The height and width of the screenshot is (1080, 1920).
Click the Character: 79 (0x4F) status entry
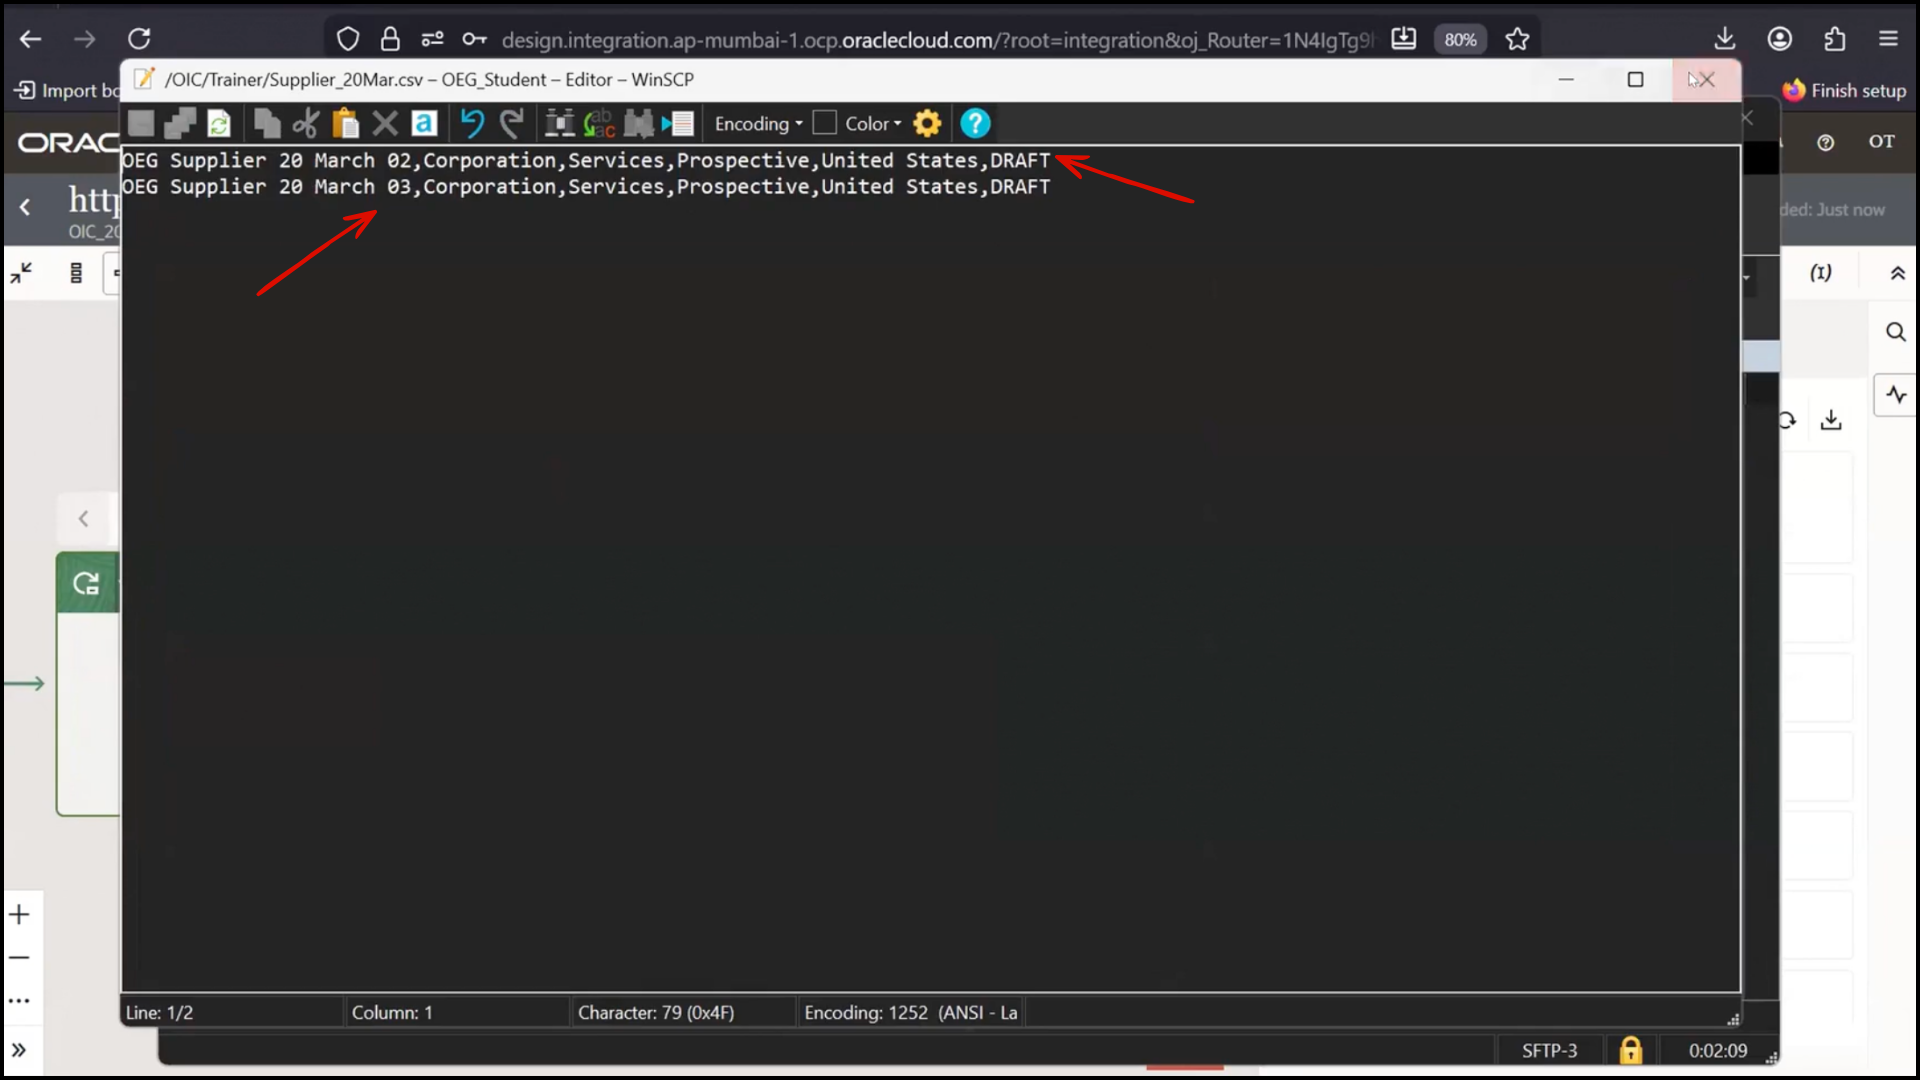pos(656,1012)
